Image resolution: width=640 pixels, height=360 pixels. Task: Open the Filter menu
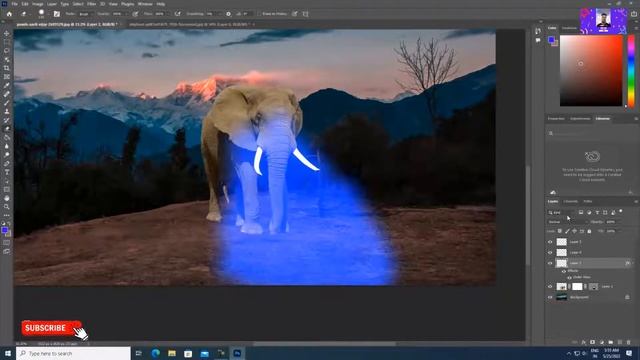click(91, 4)
